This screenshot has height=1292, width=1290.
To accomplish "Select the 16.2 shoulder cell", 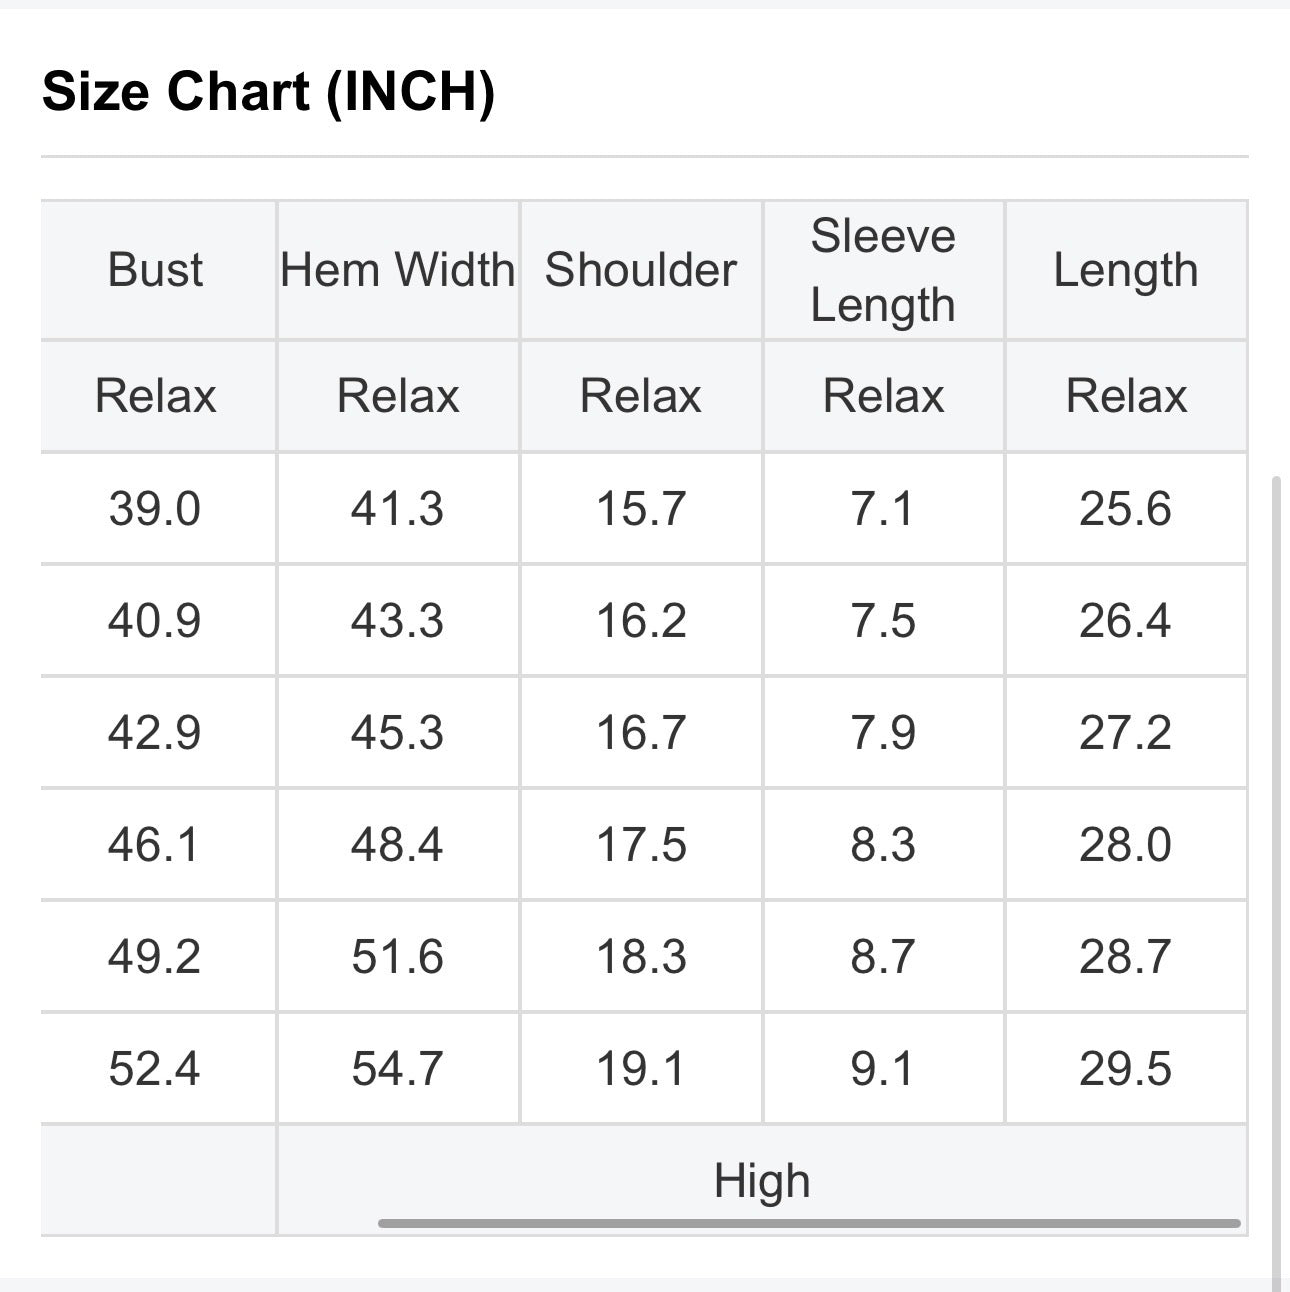I will (x=641, y=620).
